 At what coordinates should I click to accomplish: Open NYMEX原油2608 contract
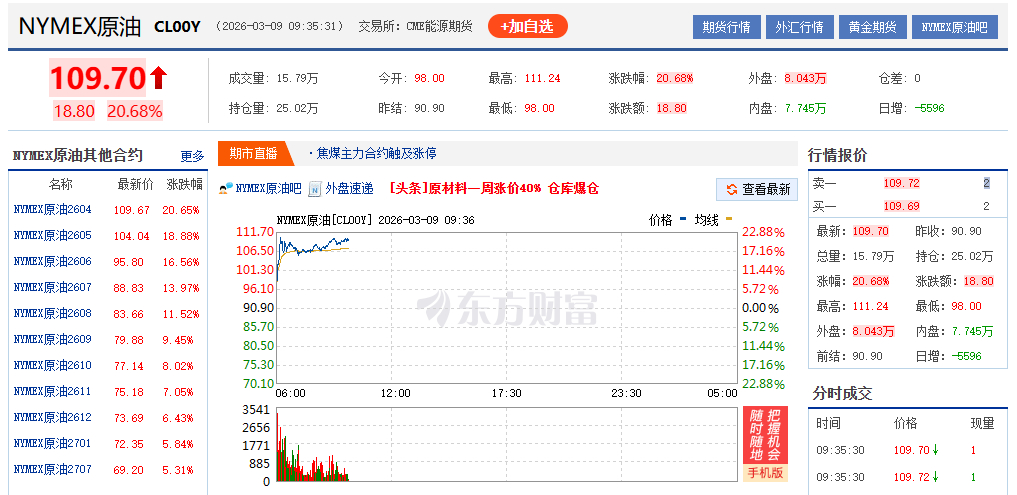coord(53,313)
